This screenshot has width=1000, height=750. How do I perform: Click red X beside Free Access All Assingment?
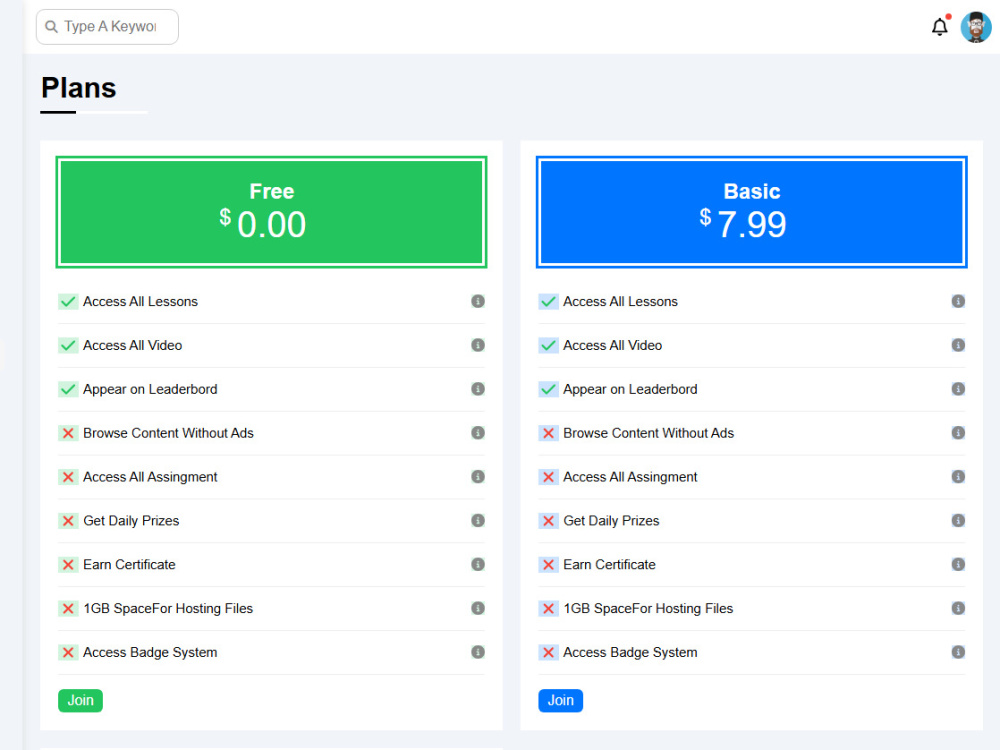coord(68,477)
